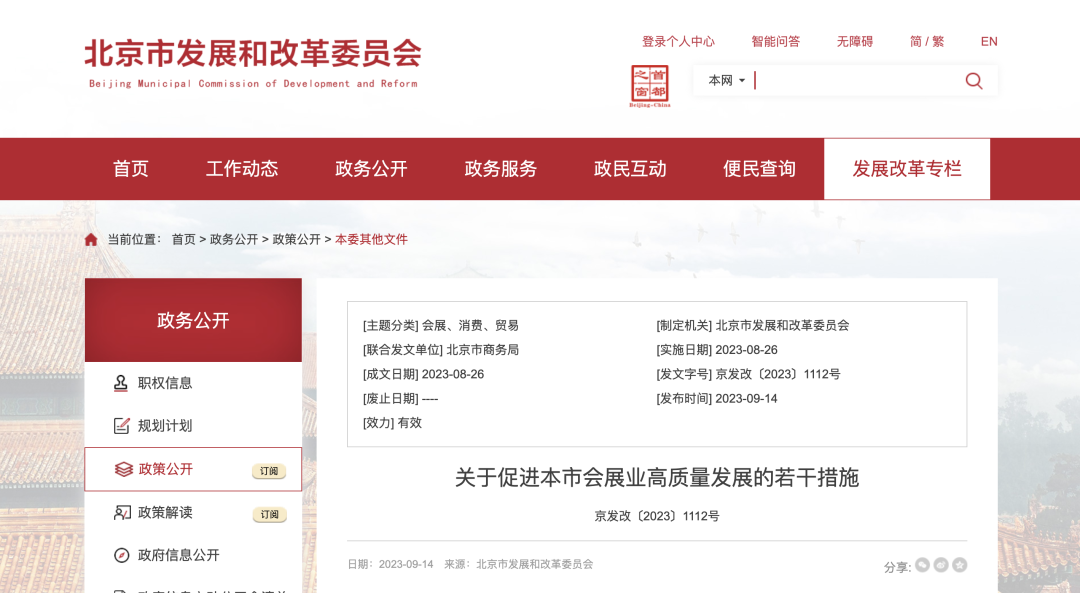Switch to EN English version
1080x593 pixels.
(x=989, y=41)
